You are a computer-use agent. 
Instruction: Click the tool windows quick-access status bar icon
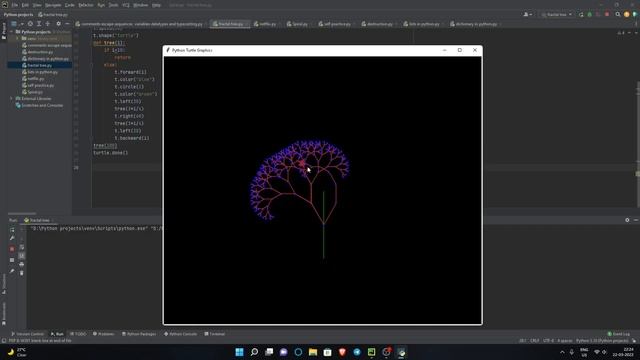click(4, 340)
